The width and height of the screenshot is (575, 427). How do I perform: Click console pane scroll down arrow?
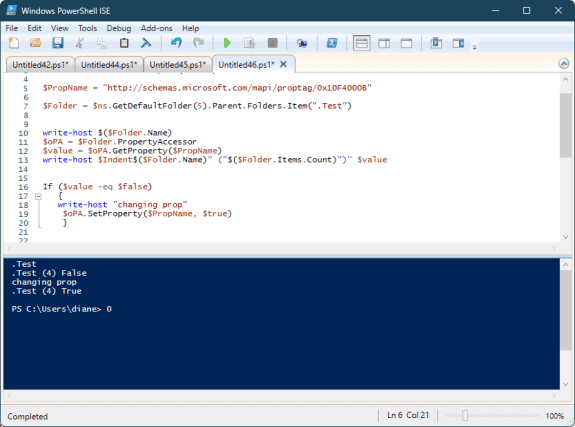click(x=565, y=384)
